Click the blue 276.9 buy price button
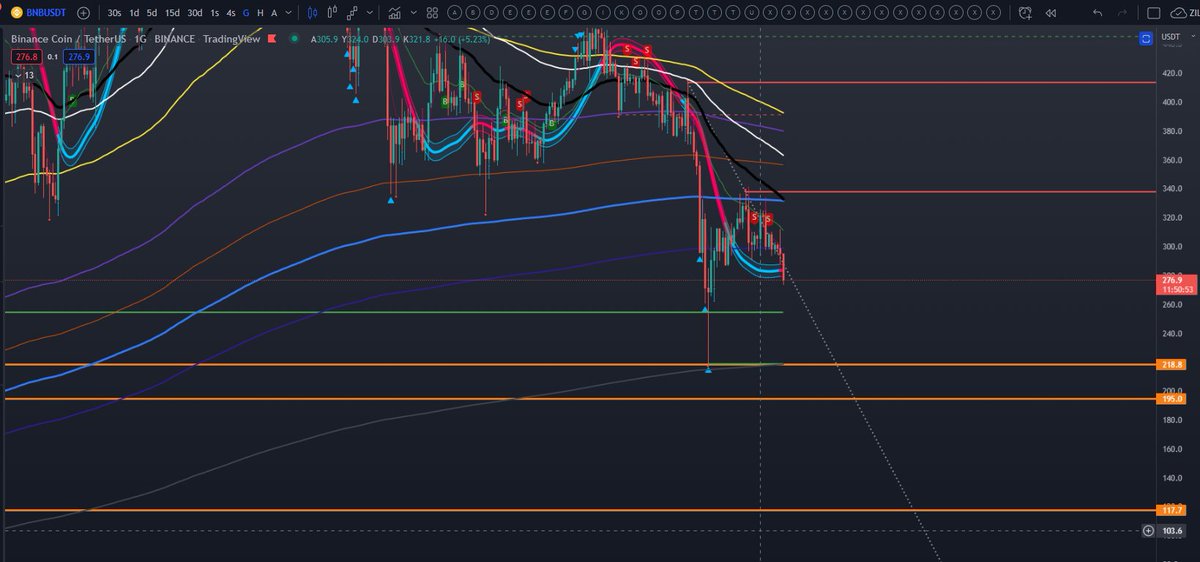Screen dimensions: 1200x562 point(79,57)
